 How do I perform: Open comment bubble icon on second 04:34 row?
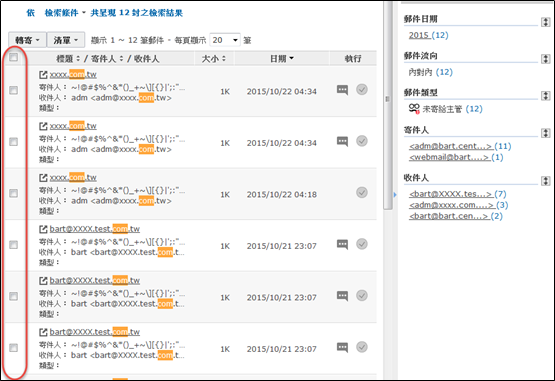pyautogui.click(x=342, y=141)
